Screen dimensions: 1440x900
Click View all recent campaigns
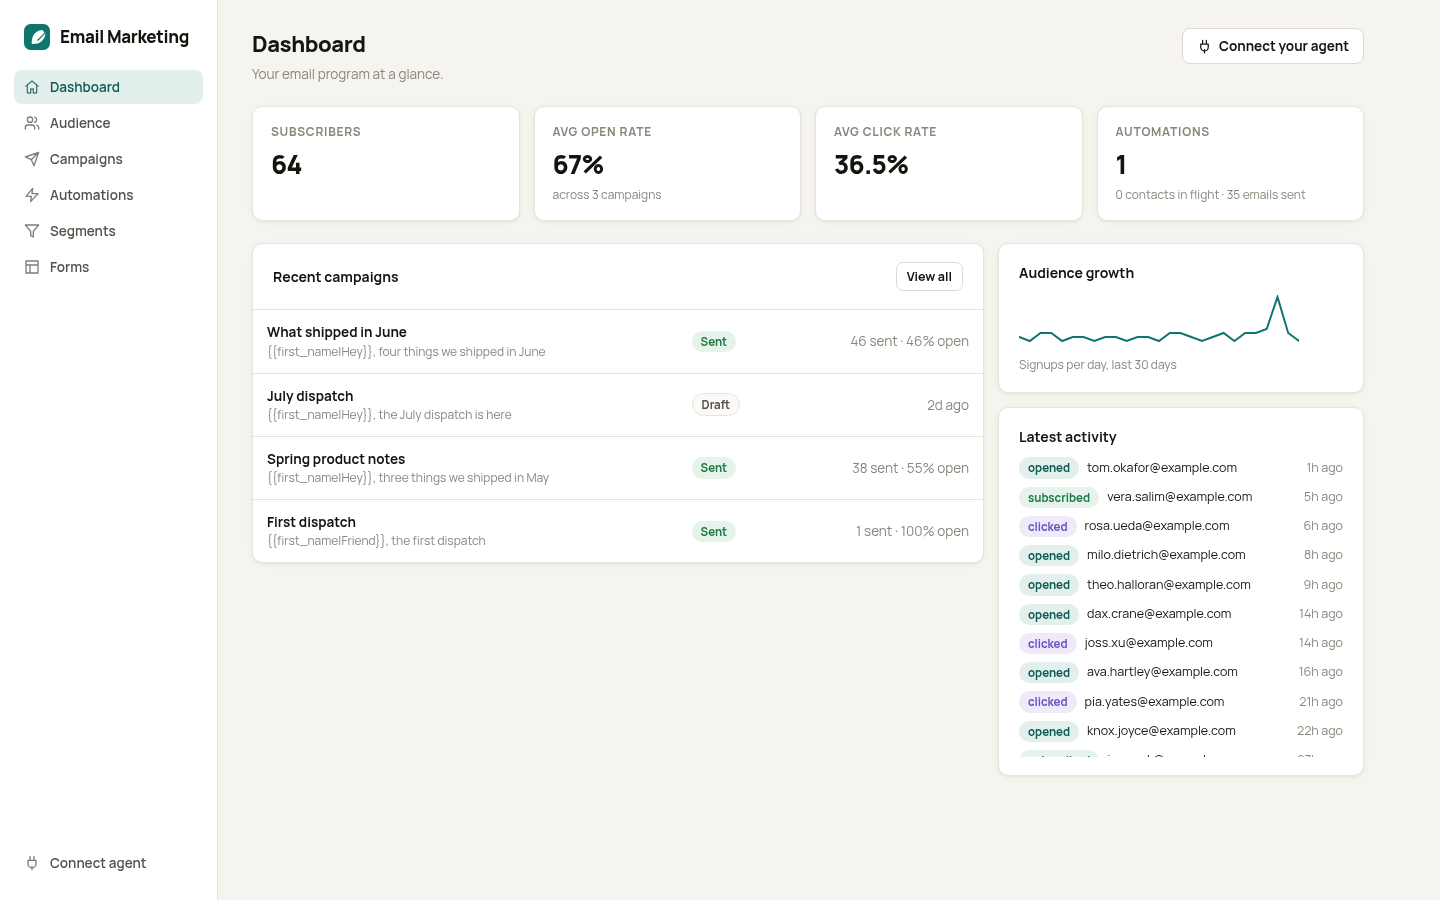pyautogui.click(x=929, y=277)
